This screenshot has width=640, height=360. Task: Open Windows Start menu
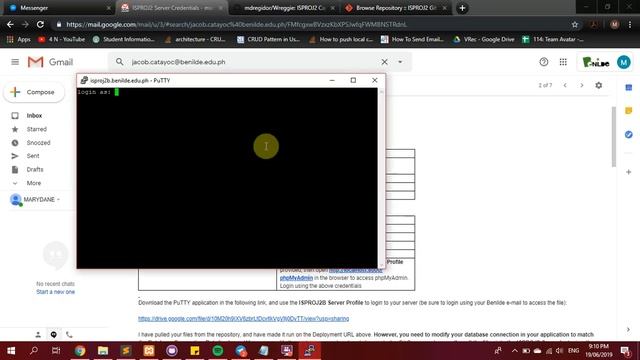[11, 351]
